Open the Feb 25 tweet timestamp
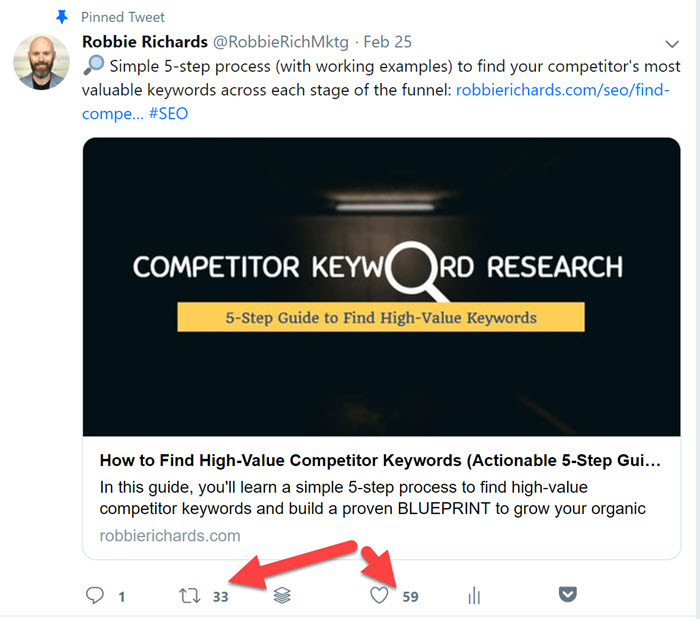Viewport: 700px width, 619px height. pyautogui.click(x=390, y=43)
